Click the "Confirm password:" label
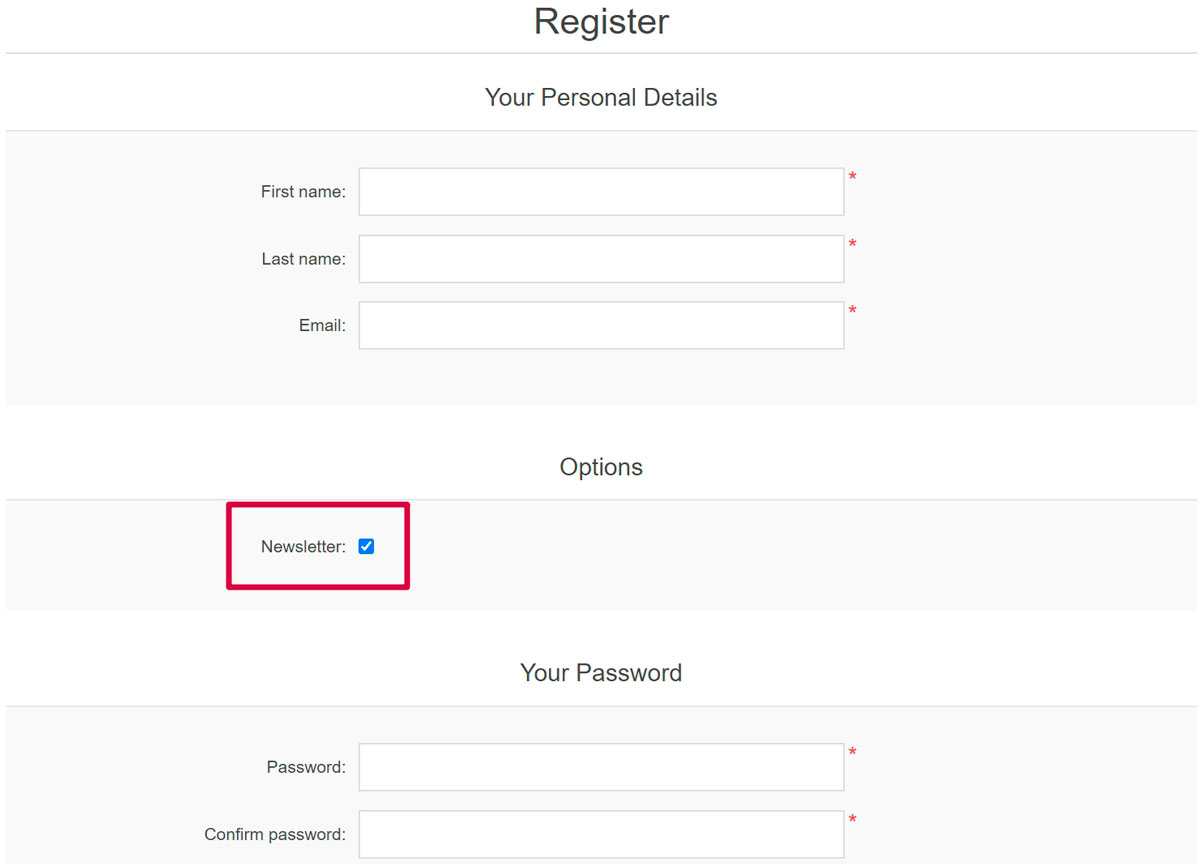Screen dimensions: 1200x864 pos(275,835)
